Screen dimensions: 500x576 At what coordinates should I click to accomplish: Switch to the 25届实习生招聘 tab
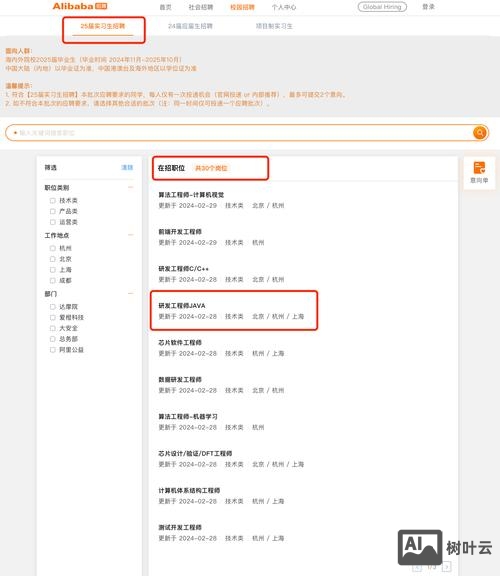tap(103, 26)
